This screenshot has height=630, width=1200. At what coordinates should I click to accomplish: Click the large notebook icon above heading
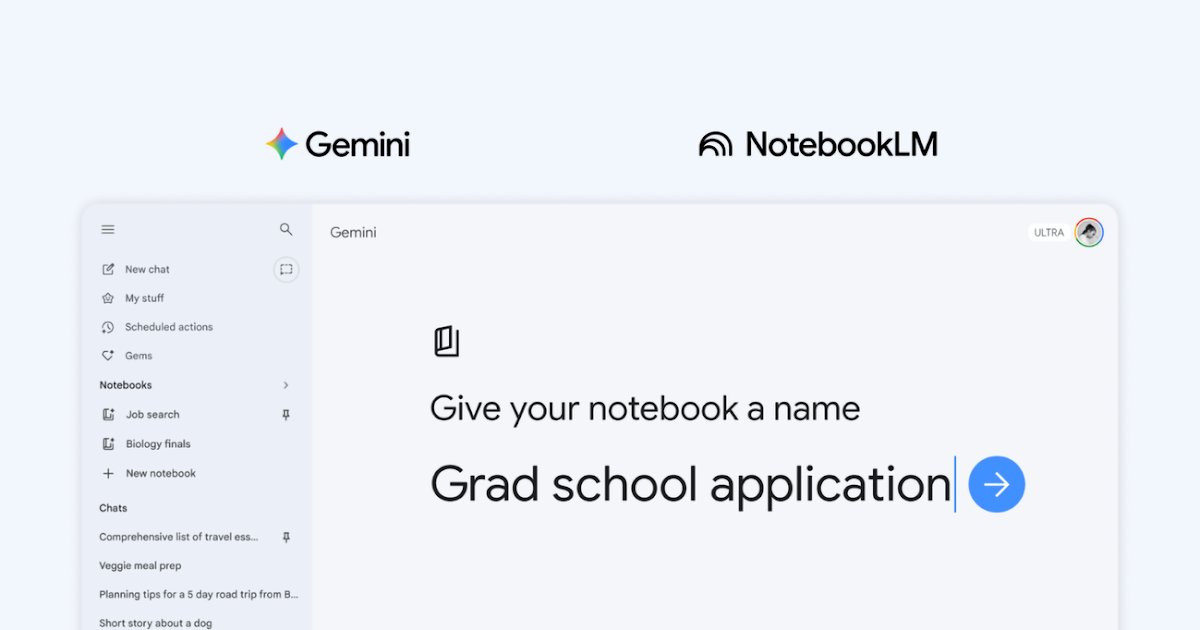pos(446,341)
